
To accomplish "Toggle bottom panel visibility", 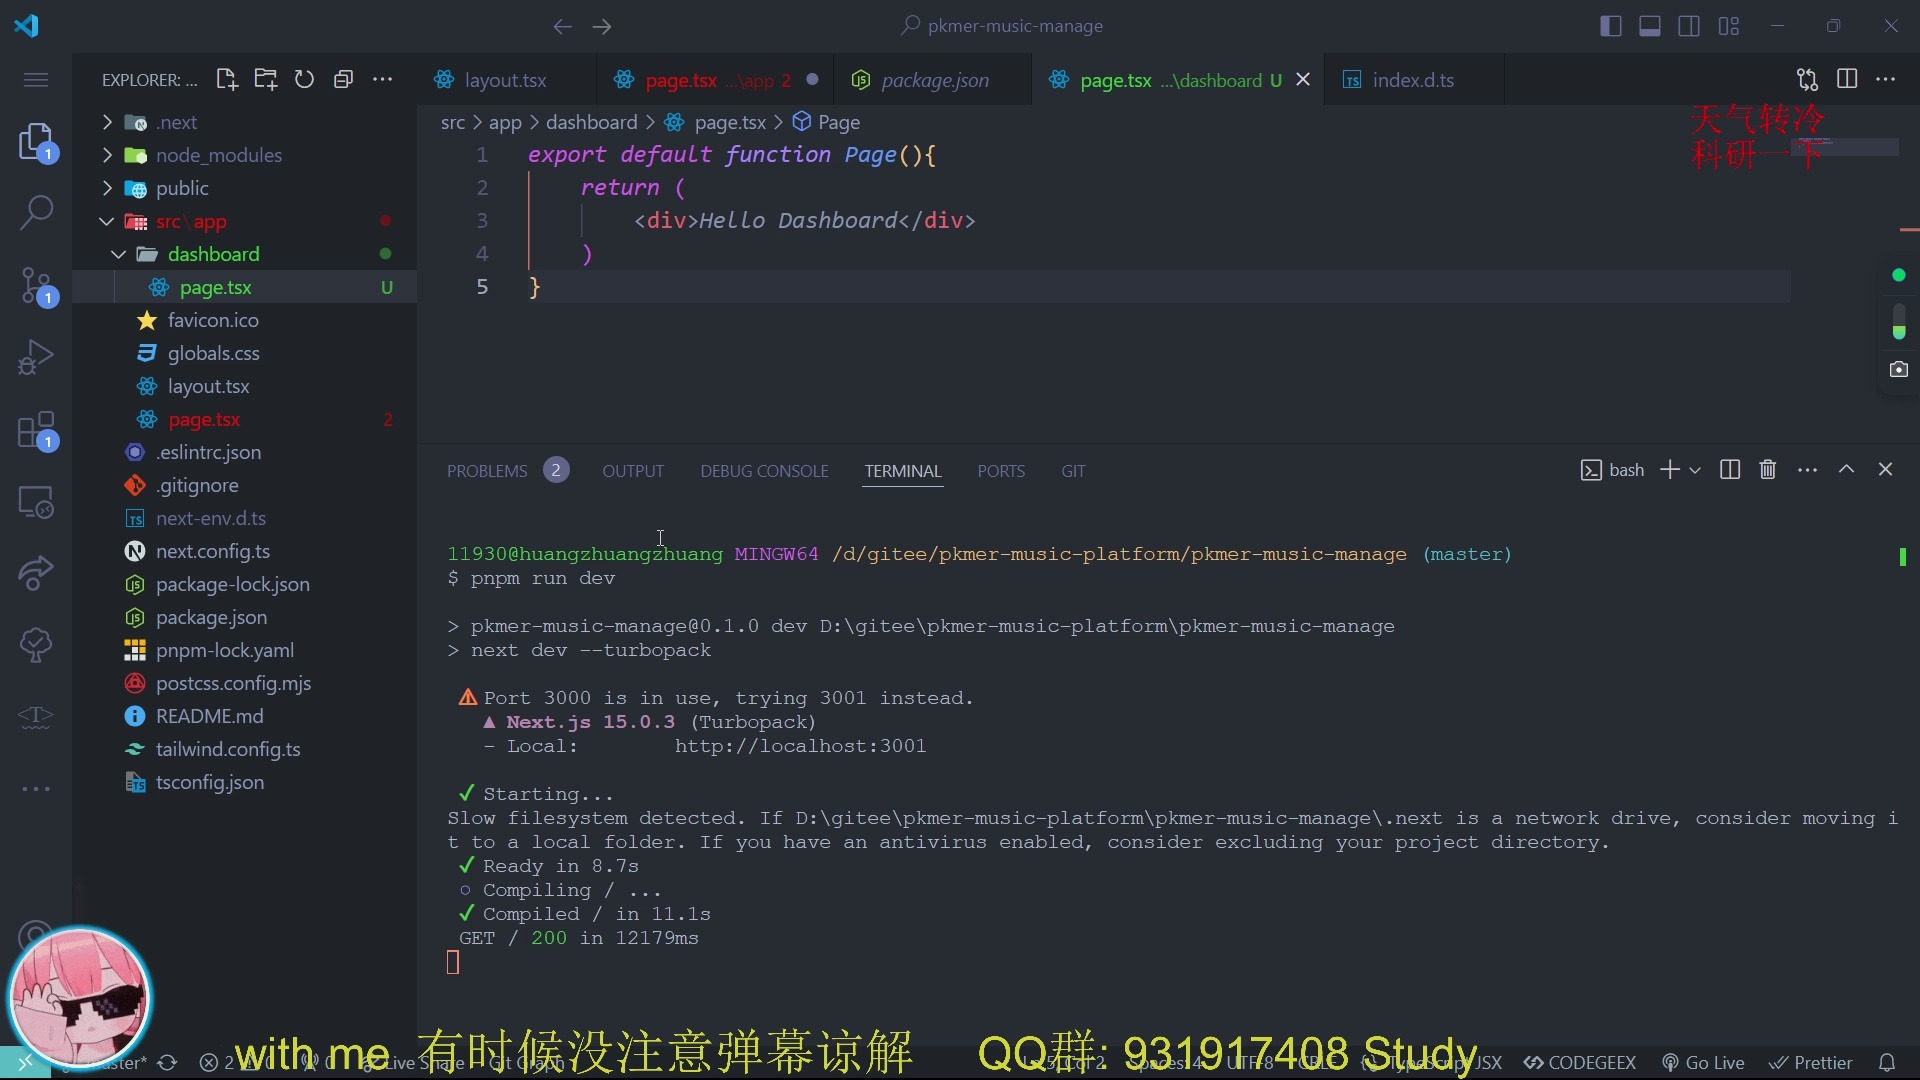I will [x=1650, y=27].
